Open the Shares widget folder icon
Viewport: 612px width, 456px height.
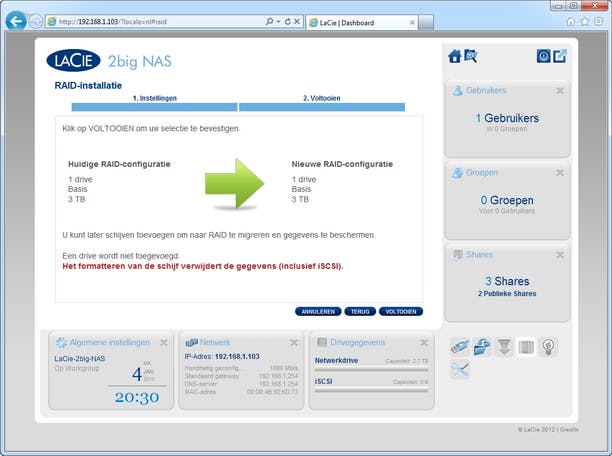coord(457,255)
